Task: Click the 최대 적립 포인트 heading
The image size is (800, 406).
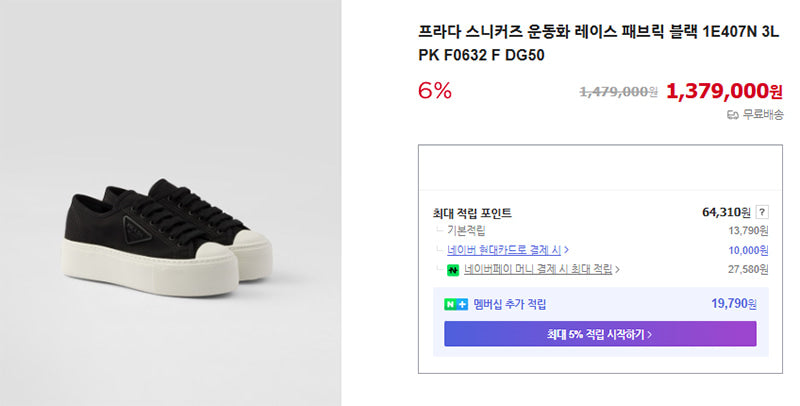Action: [472, 213]
